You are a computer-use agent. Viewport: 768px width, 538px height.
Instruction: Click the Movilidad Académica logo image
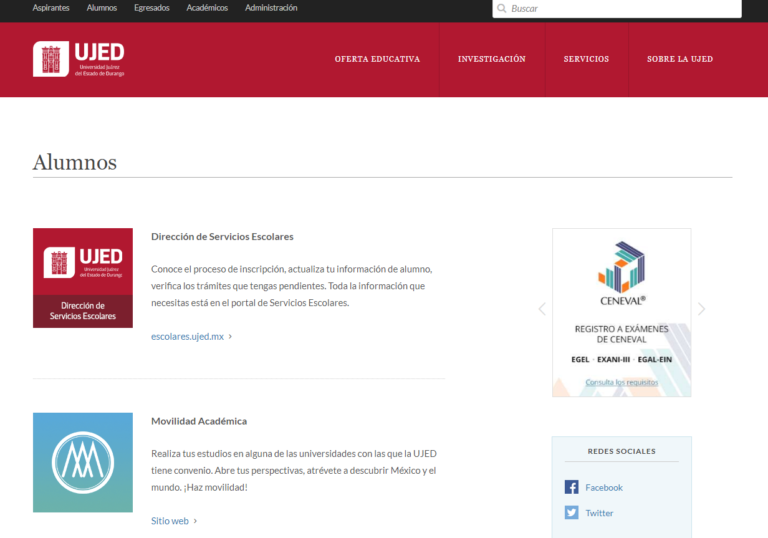pos(82,462)
